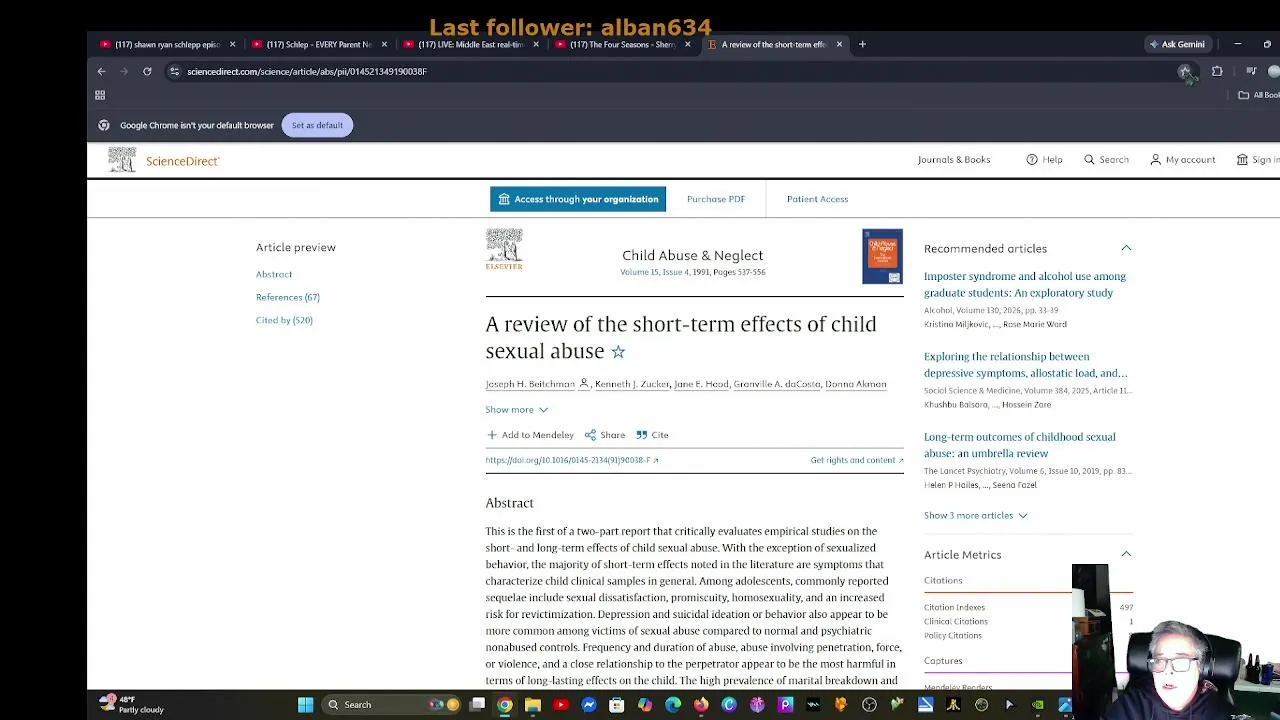The width and height of the screenshot is (1280, 720).
Task: Open Windows Start menu
Action: [306, 705]
